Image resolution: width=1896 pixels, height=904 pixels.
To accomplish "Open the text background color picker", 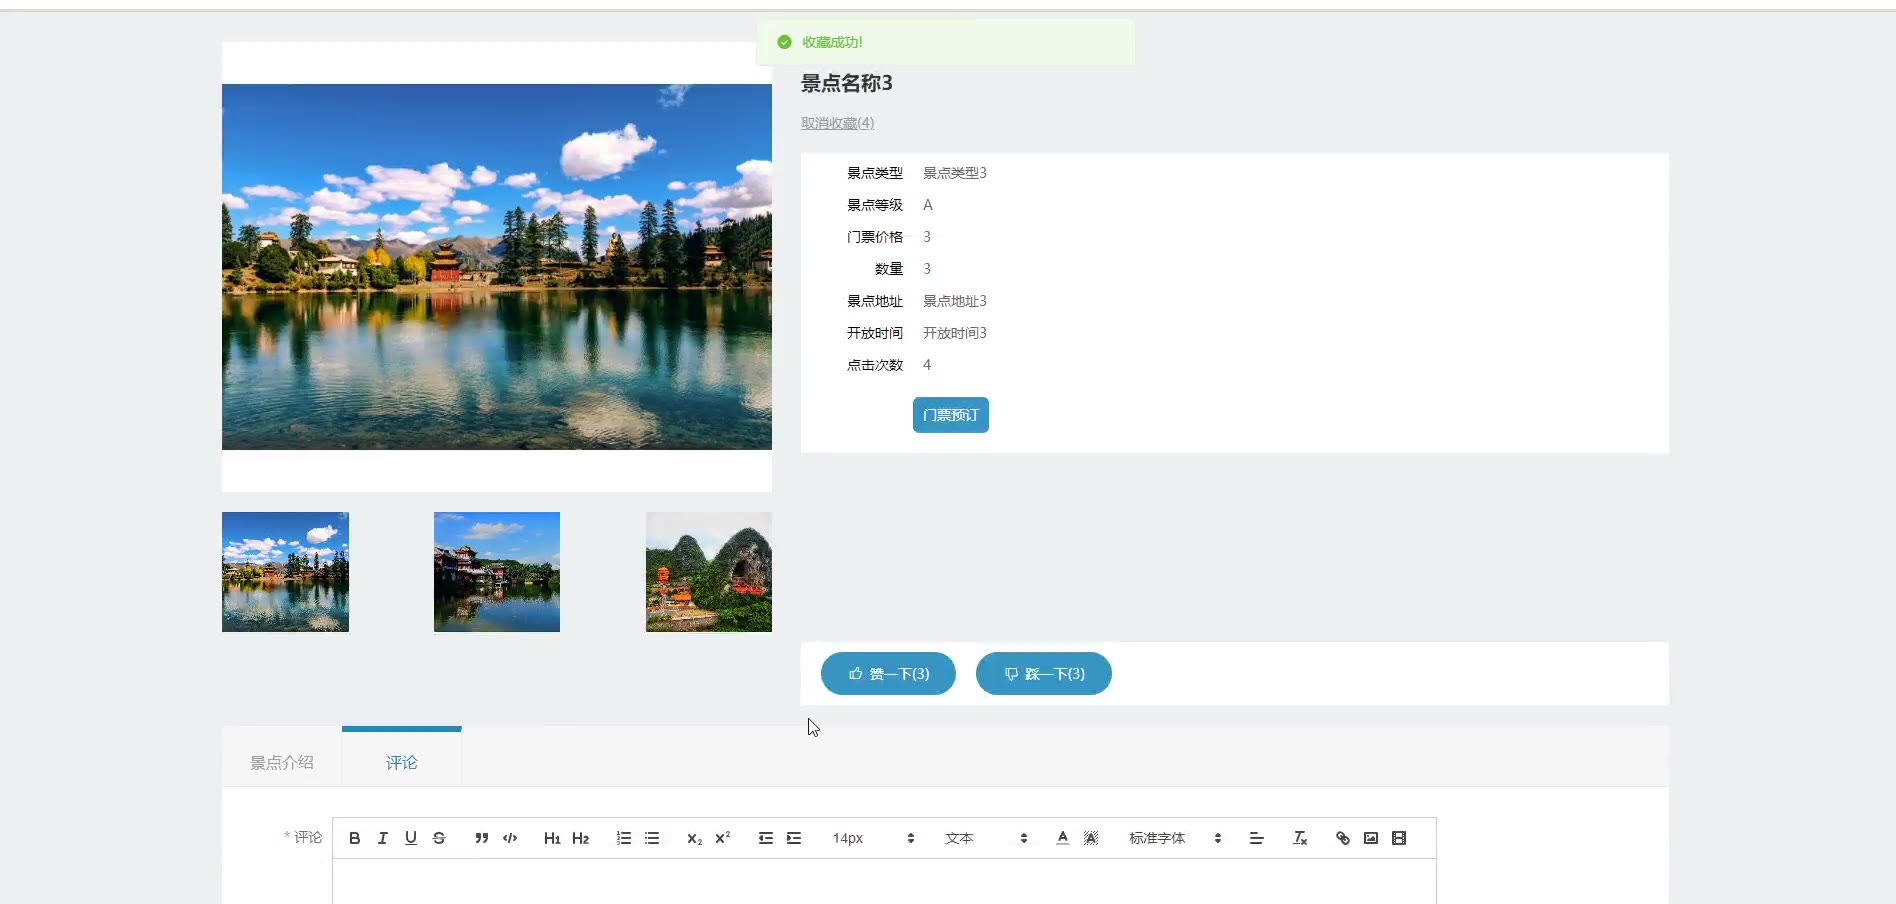I will 1091,838.
